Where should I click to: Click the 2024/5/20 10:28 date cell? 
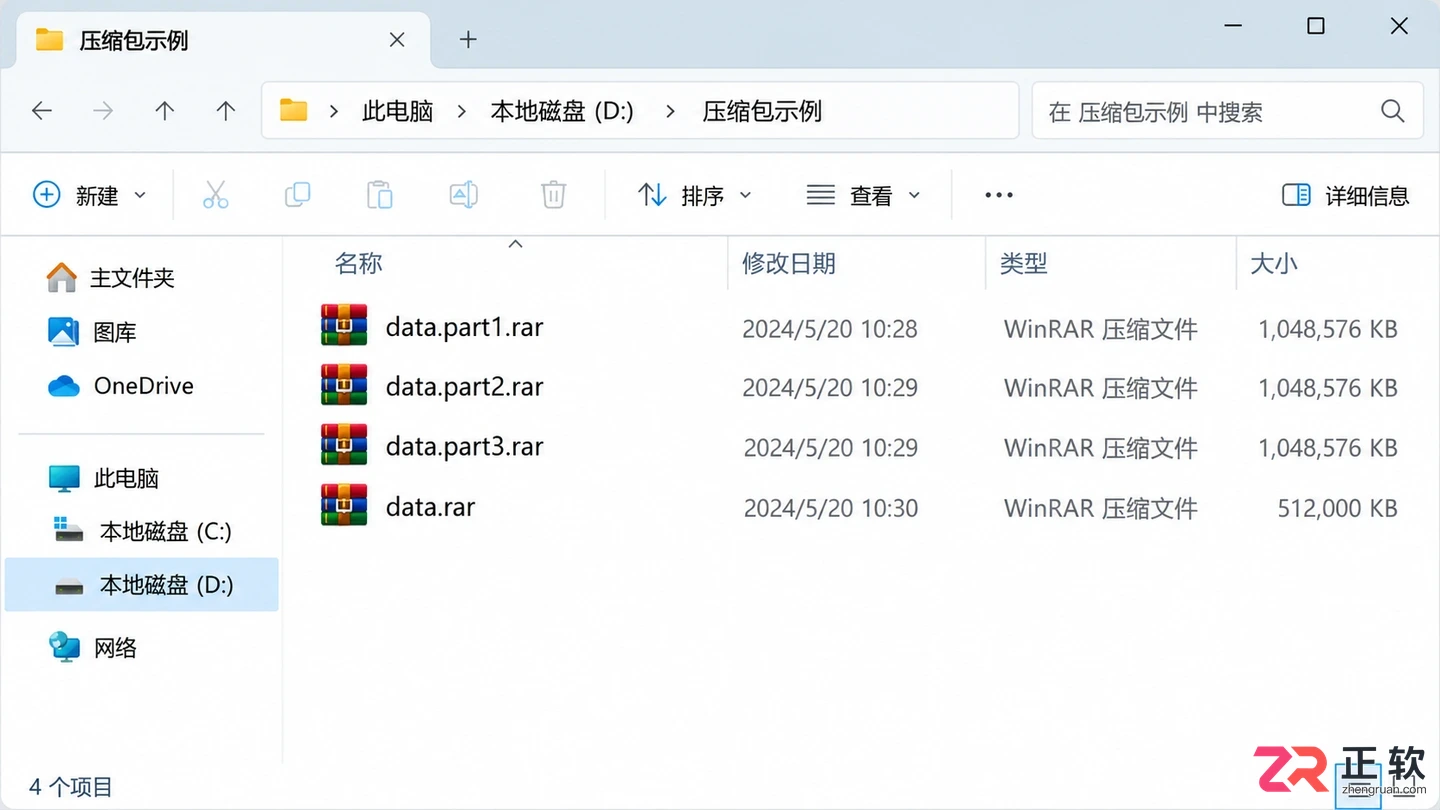click(x=829, y=329)
